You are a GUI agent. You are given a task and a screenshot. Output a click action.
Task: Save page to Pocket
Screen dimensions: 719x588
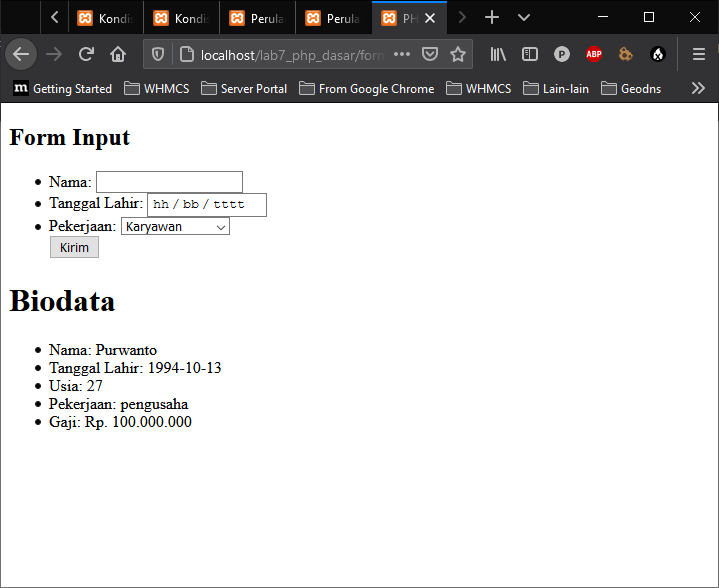430,54
